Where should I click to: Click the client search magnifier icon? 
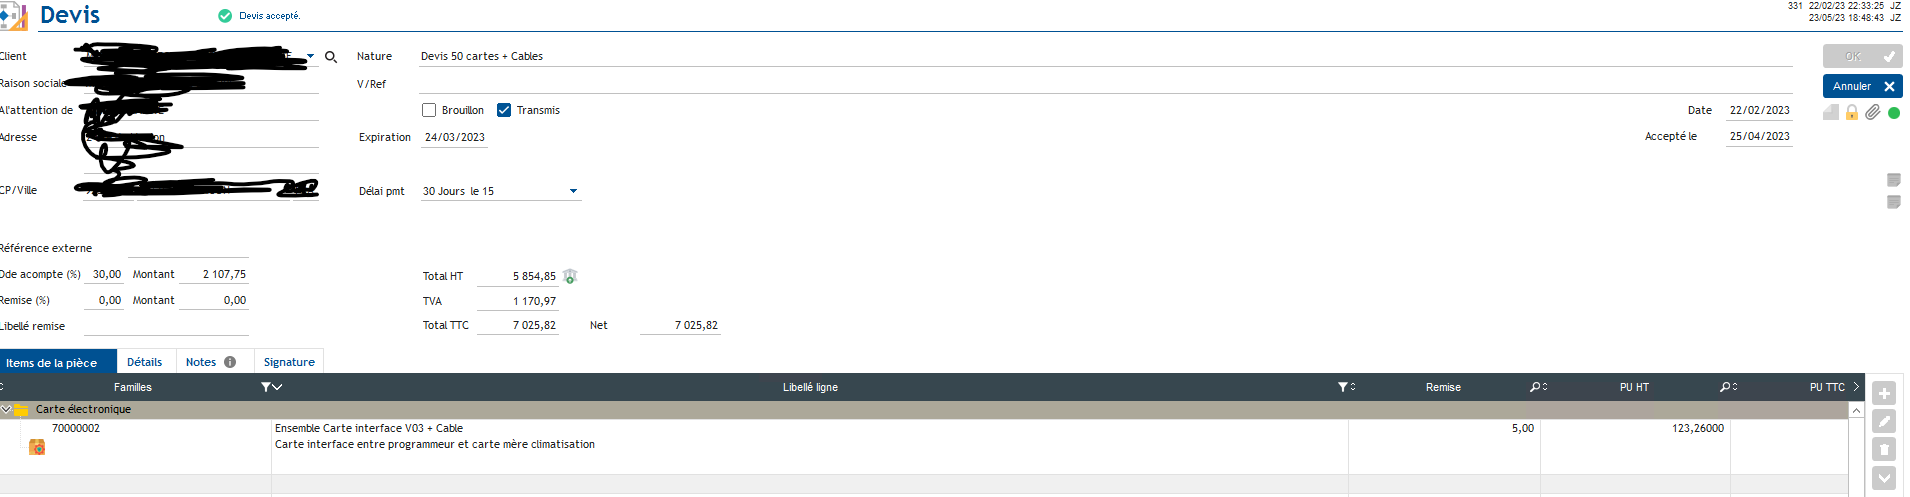coord(331,57)
